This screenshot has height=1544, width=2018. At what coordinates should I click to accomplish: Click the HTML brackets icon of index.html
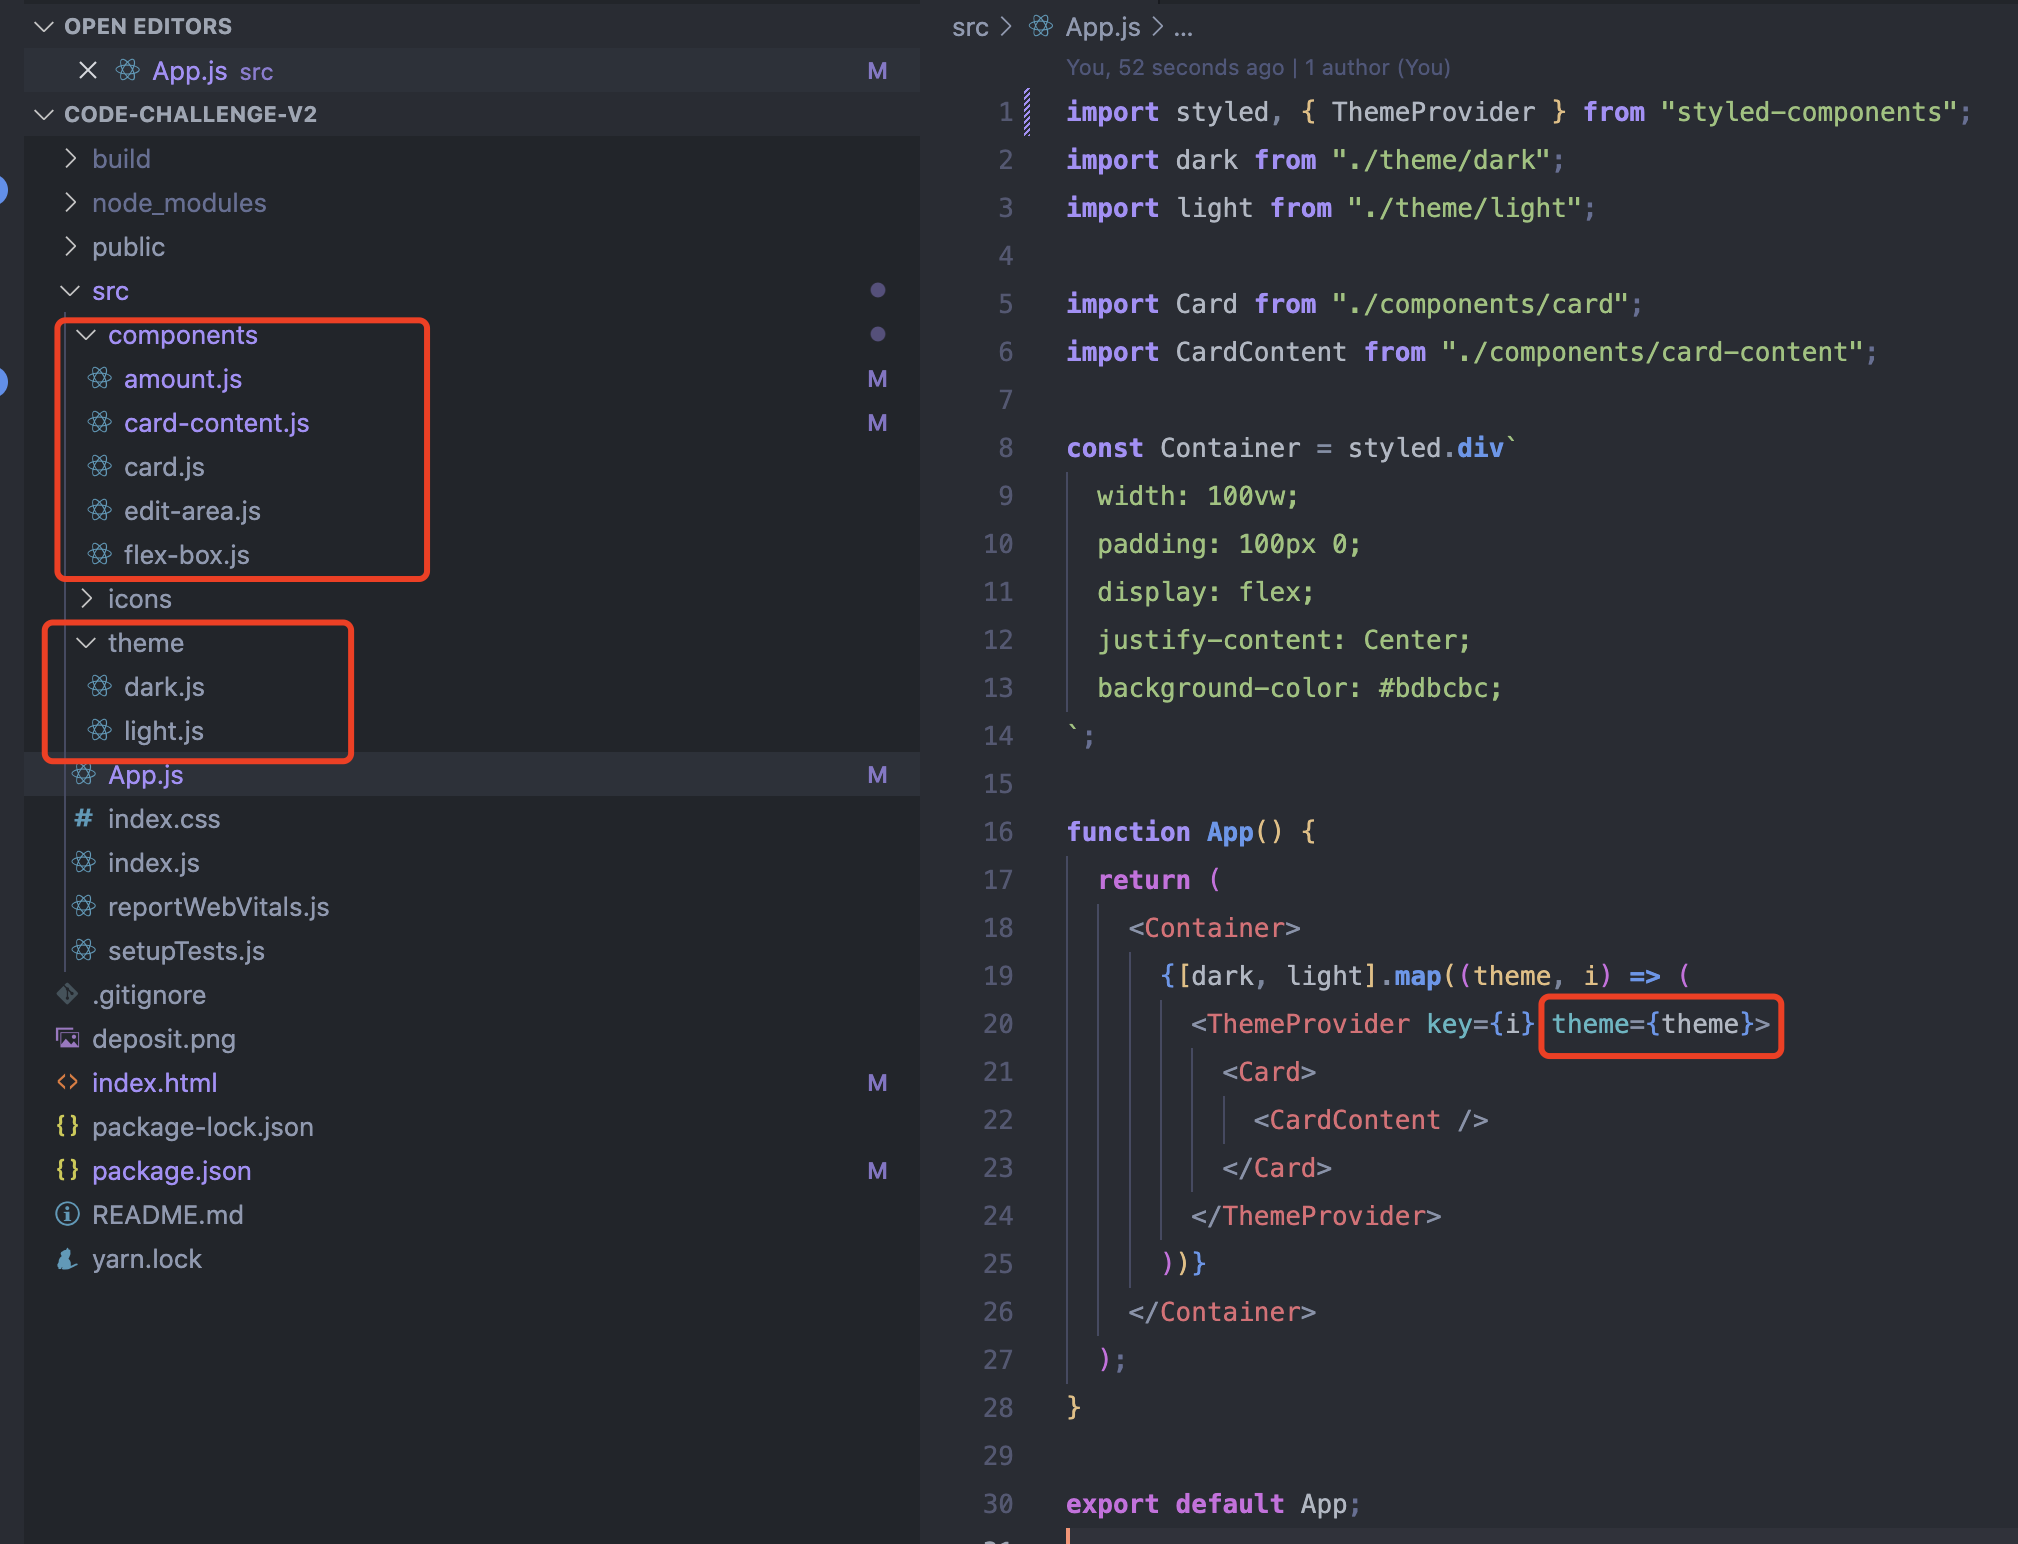(x=68, y=1082)
